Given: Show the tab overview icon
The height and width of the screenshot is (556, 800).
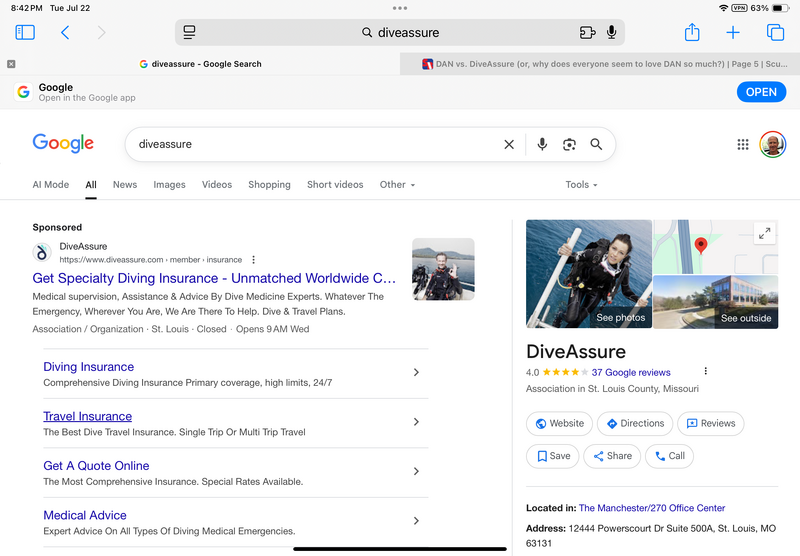Looking at the screenshot, I should click(774, 32).
